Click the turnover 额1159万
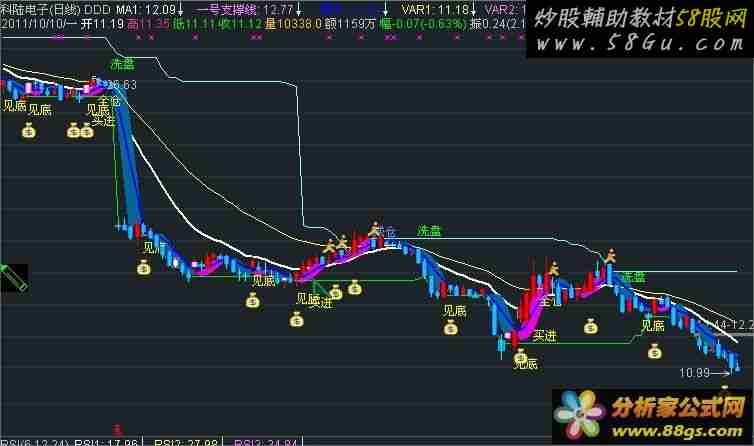 [350, 24]
